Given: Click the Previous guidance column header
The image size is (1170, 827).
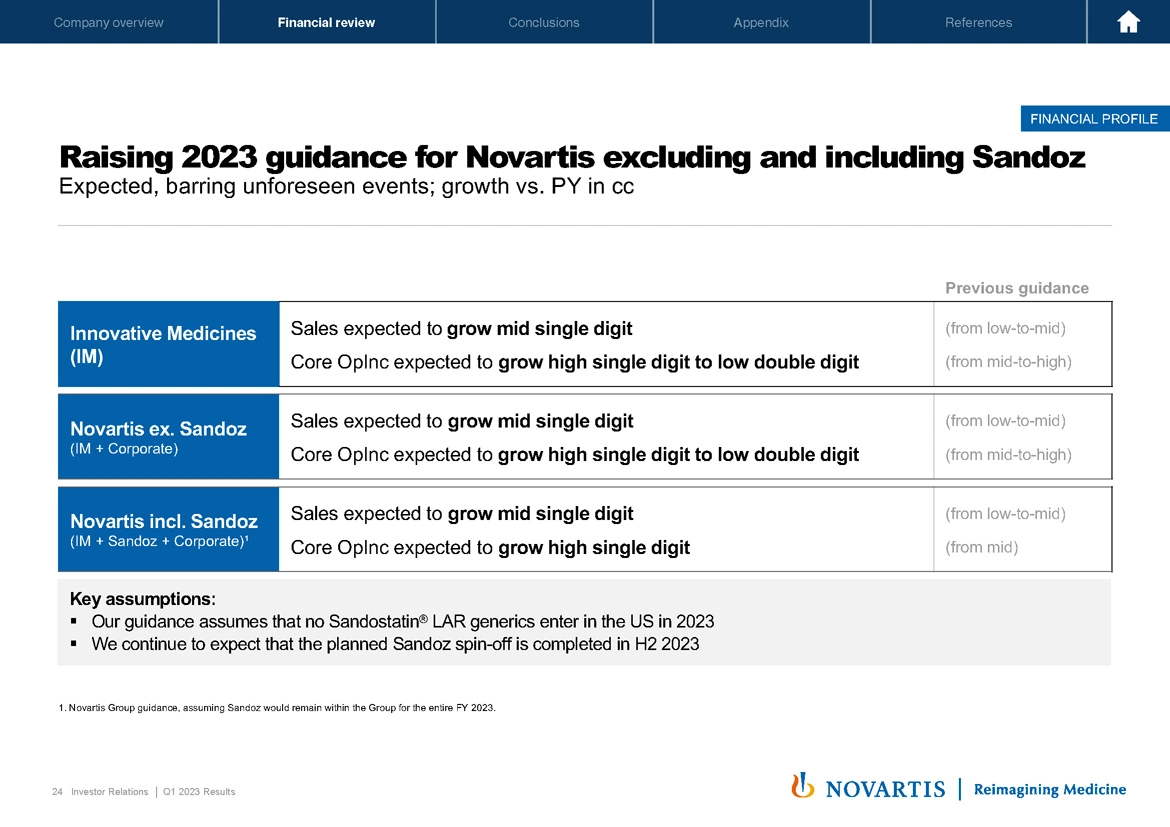Looking at the screenshot, I should pos(1017,288).
